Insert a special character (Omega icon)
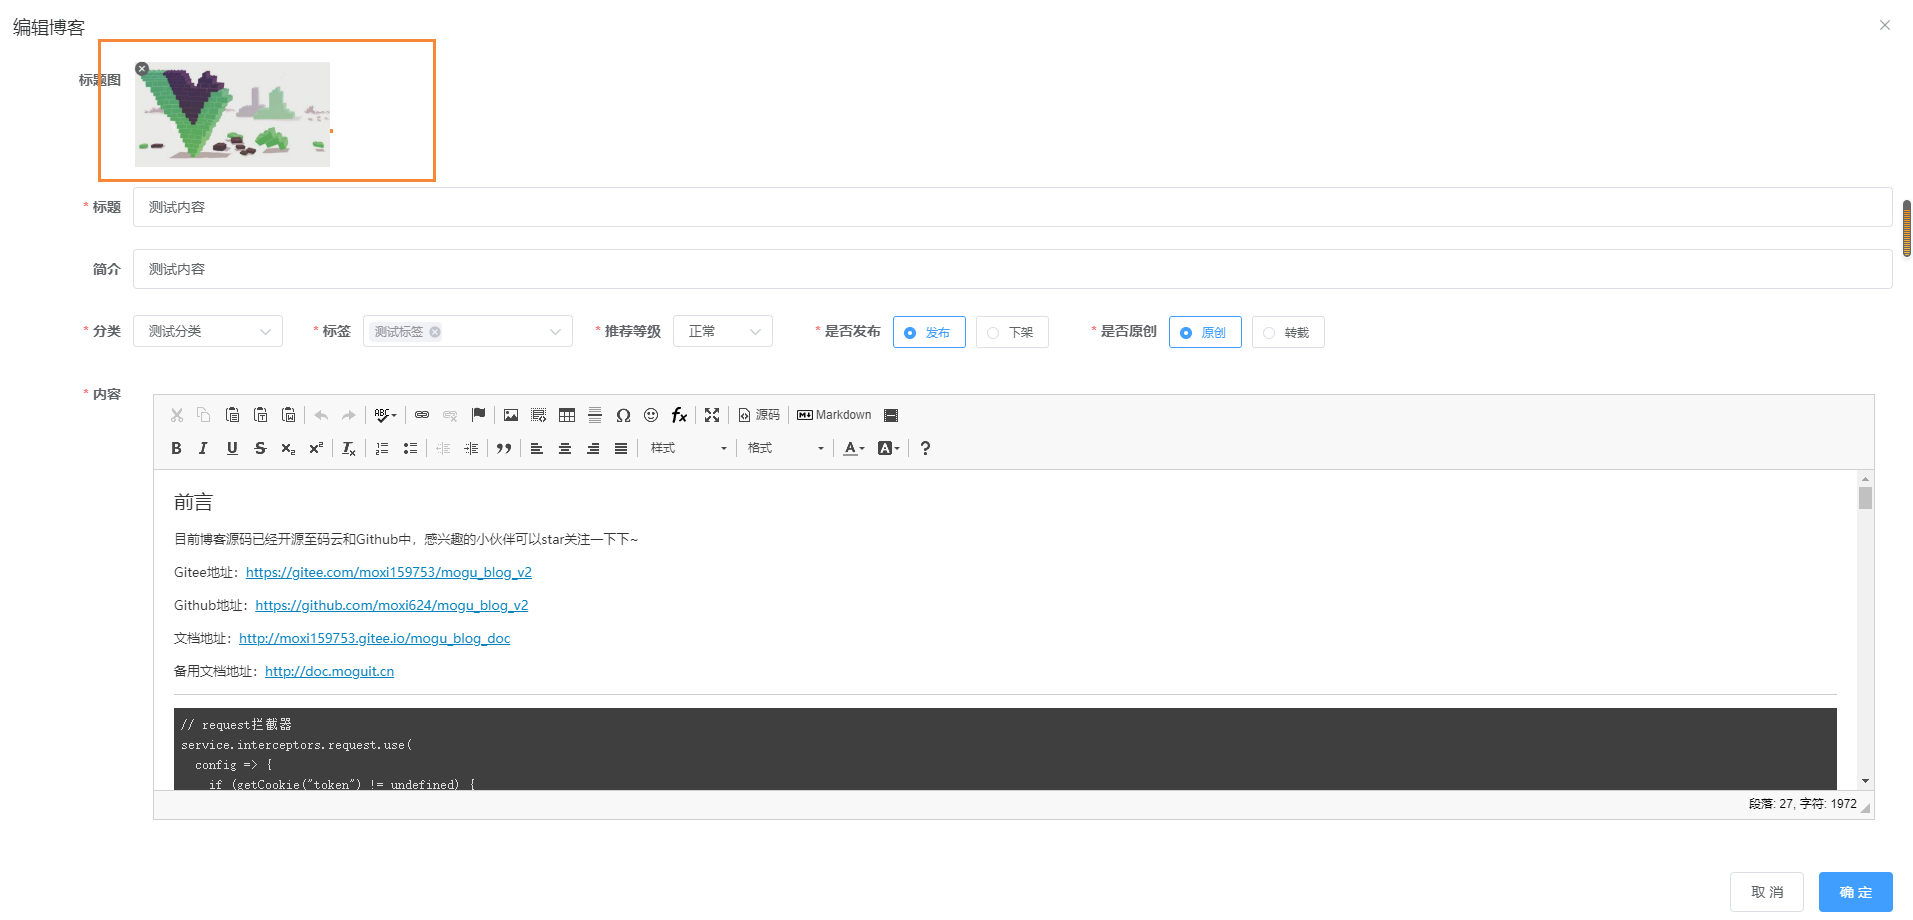This screenshot has height=920, width=1913. pos(623,415)
